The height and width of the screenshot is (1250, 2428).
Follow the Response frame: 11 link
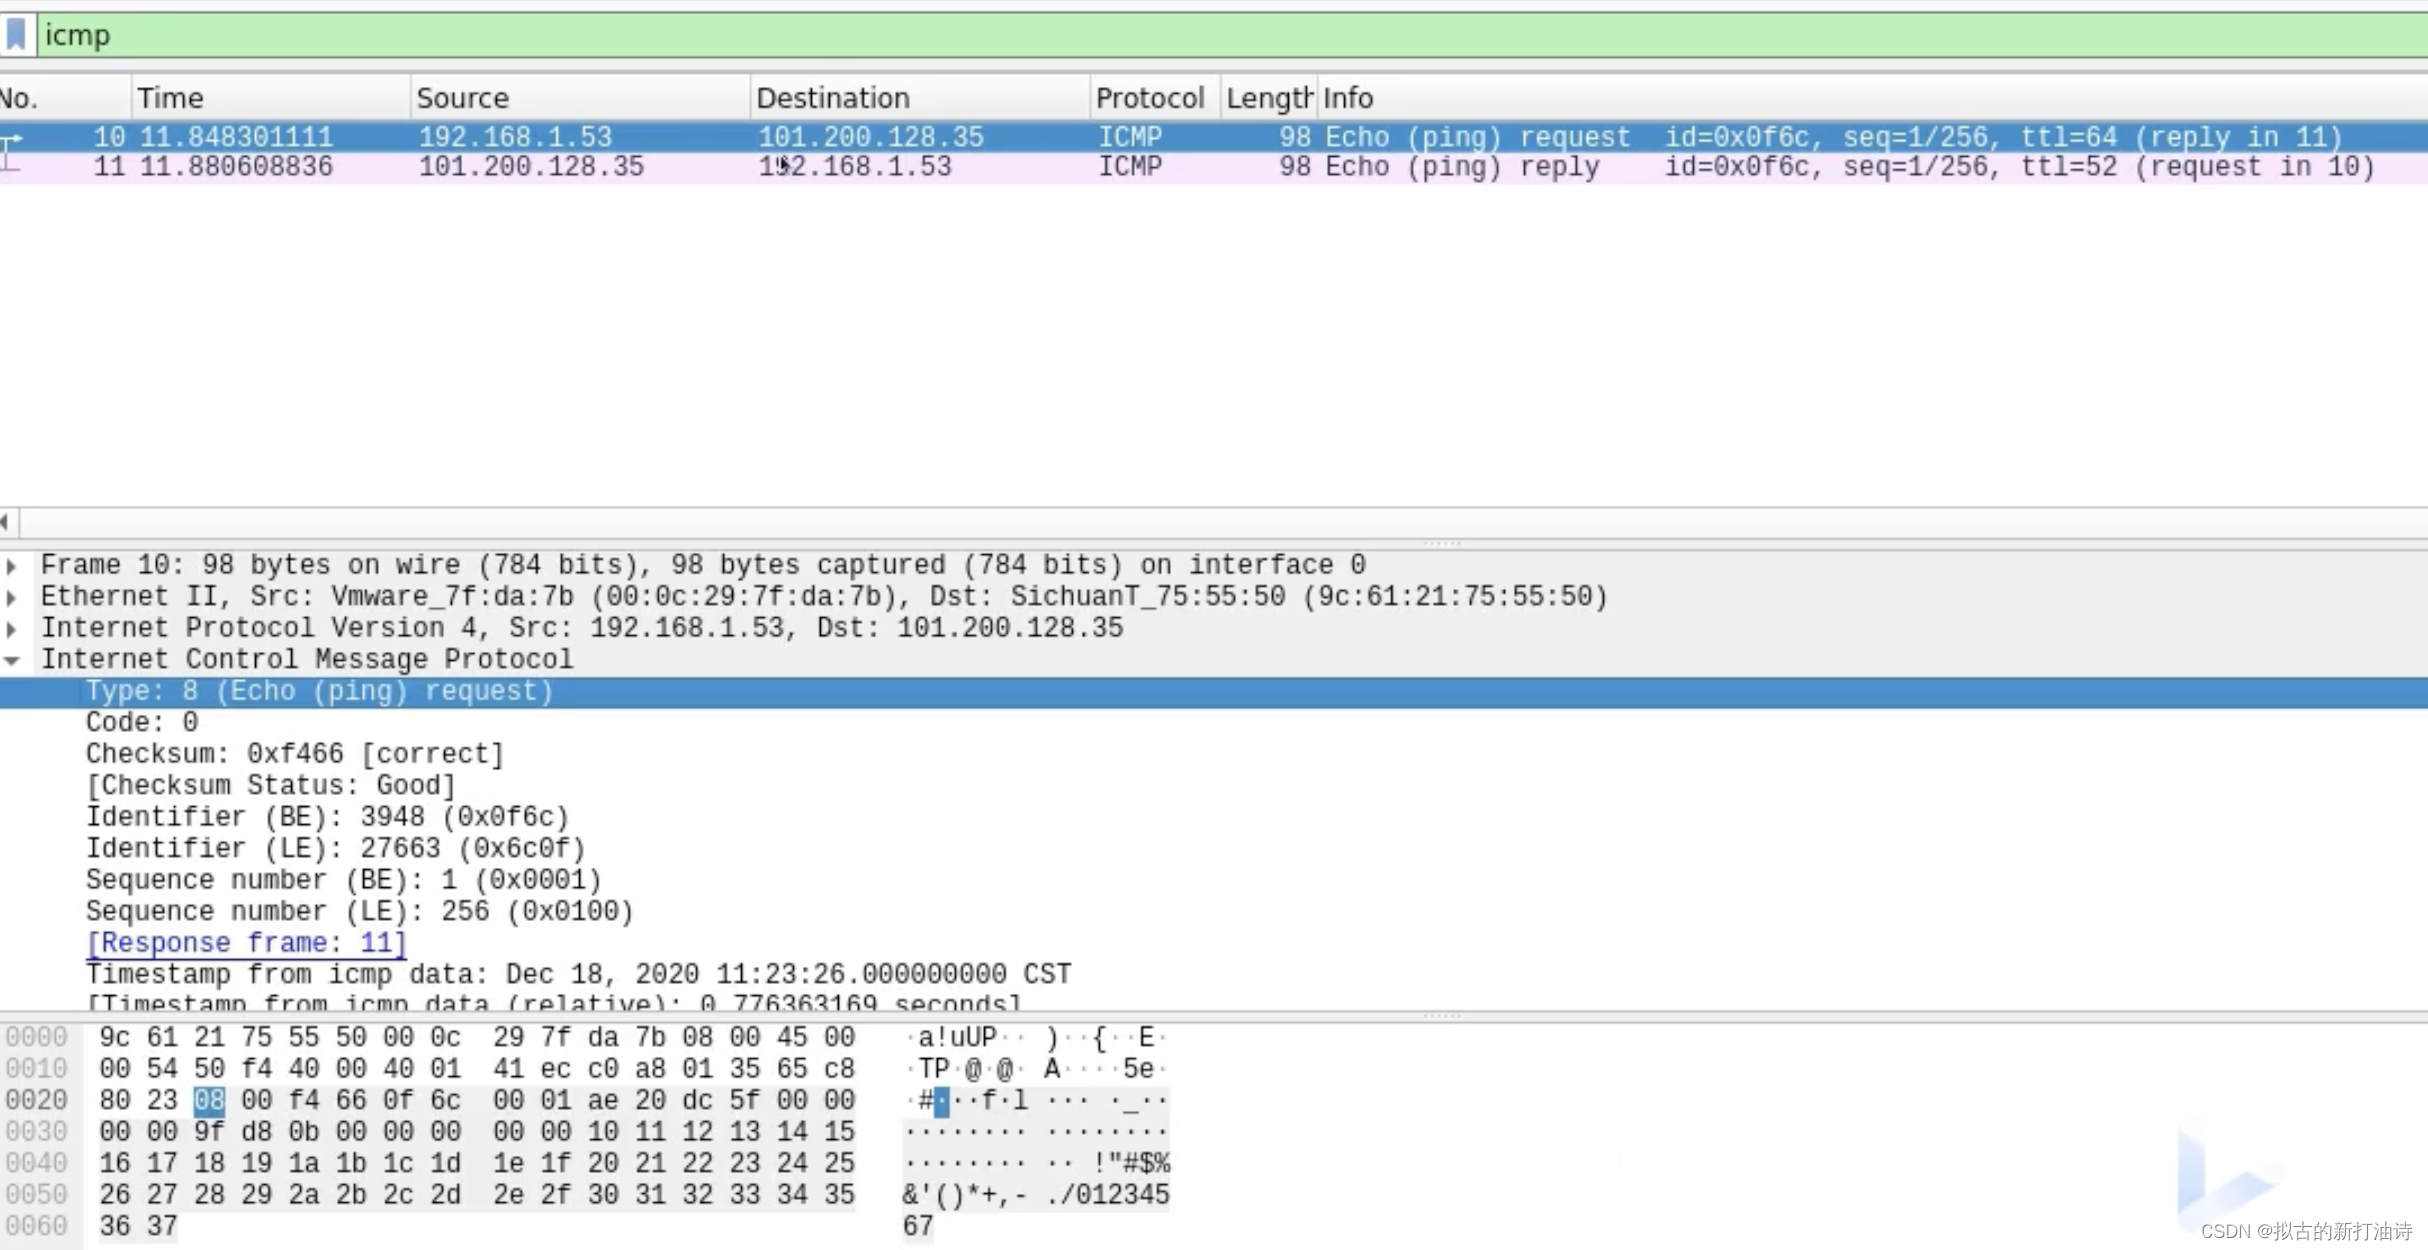246,944
